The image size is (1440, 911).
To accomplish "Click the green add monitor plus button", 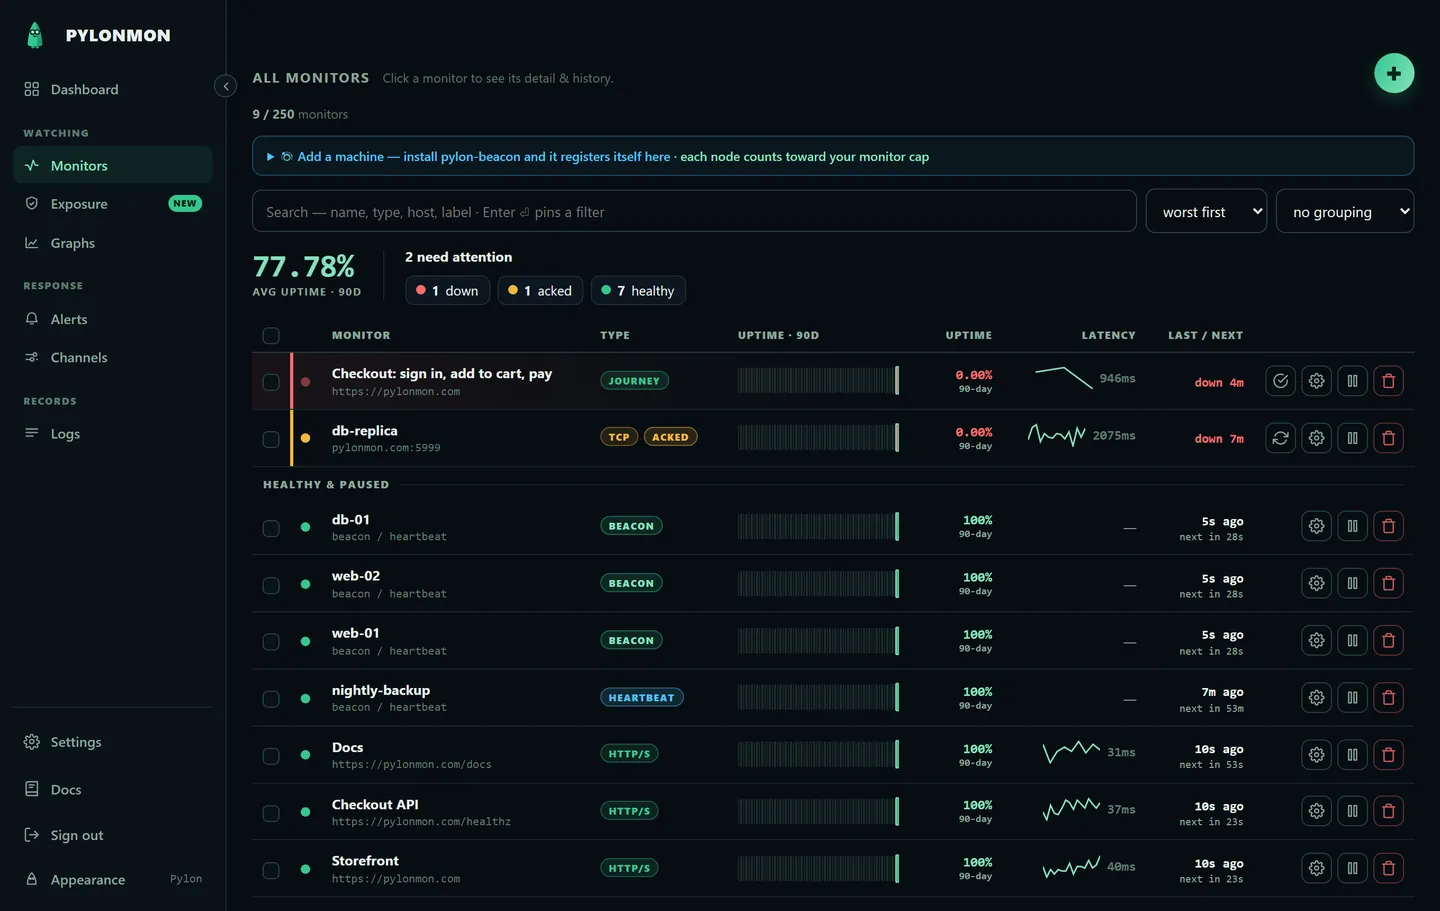I will coord(1394,73).
